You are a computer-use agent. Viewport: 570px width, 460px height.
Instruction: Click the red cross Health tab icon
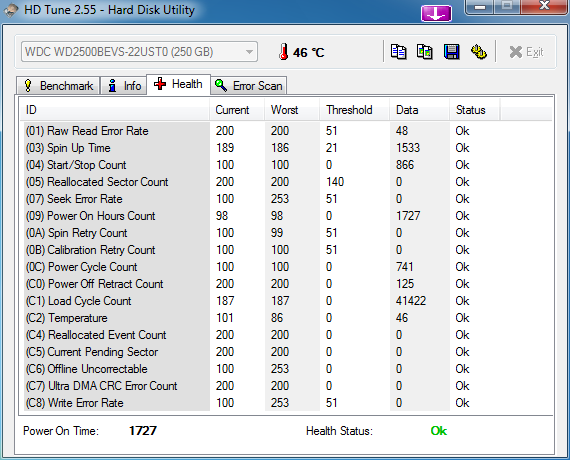coord(160,84)
